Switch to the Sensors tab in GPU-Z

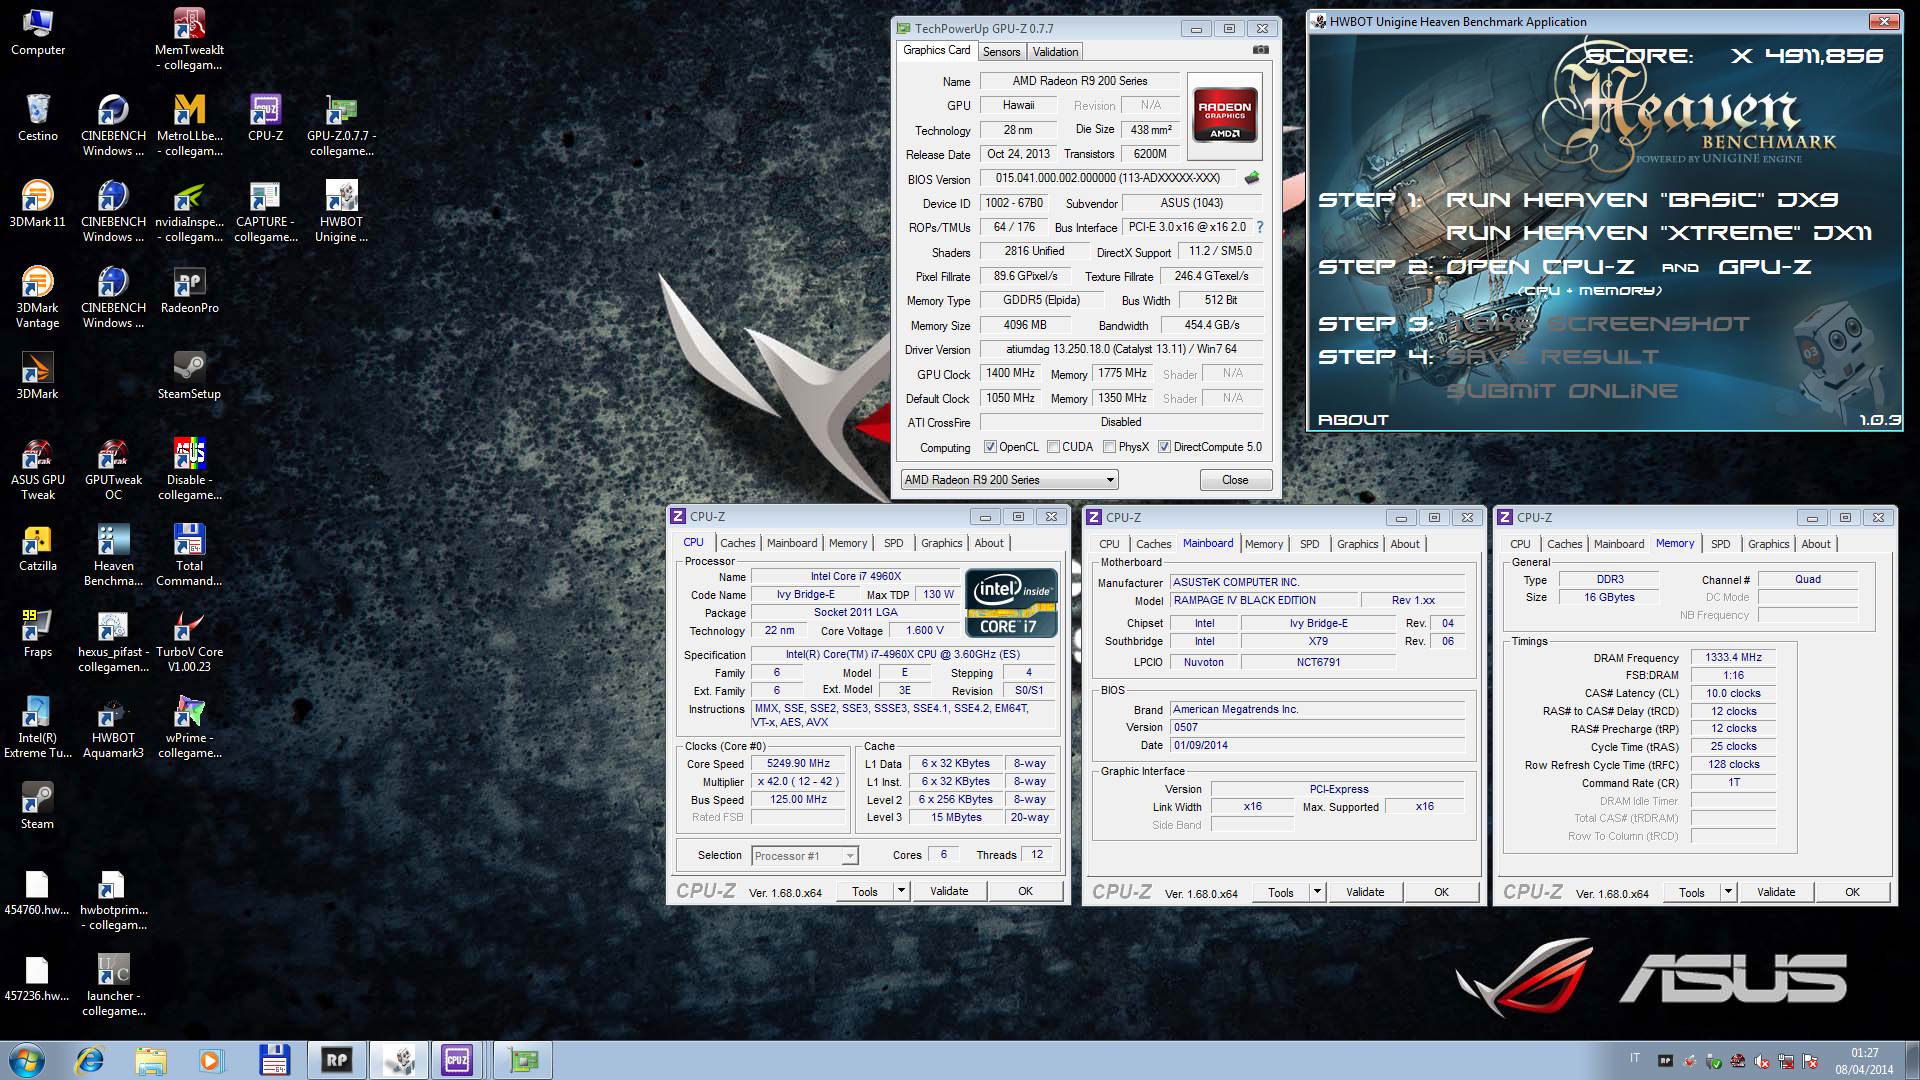click(1001, 52)
